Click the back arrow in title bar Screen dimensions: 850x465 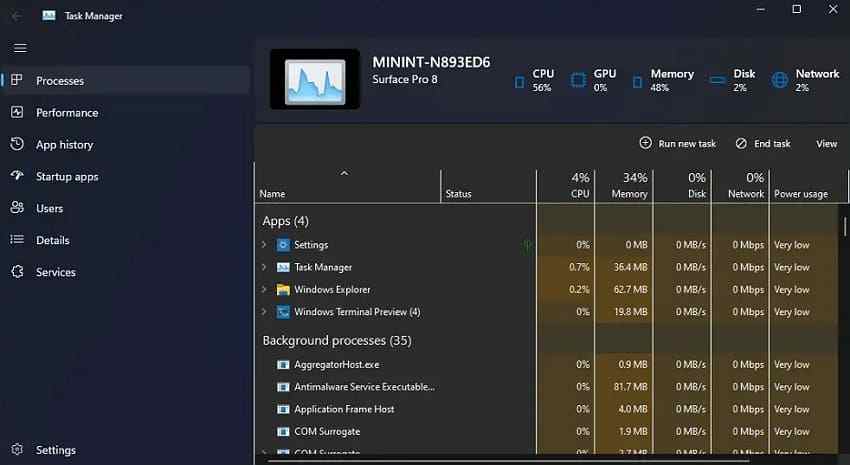[x=16, y=16]
